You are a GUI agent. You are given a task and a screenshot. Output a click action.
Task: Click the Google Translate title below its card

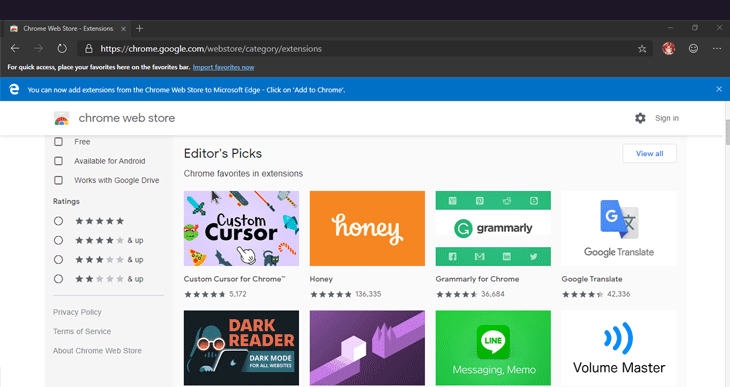[592, 279]
